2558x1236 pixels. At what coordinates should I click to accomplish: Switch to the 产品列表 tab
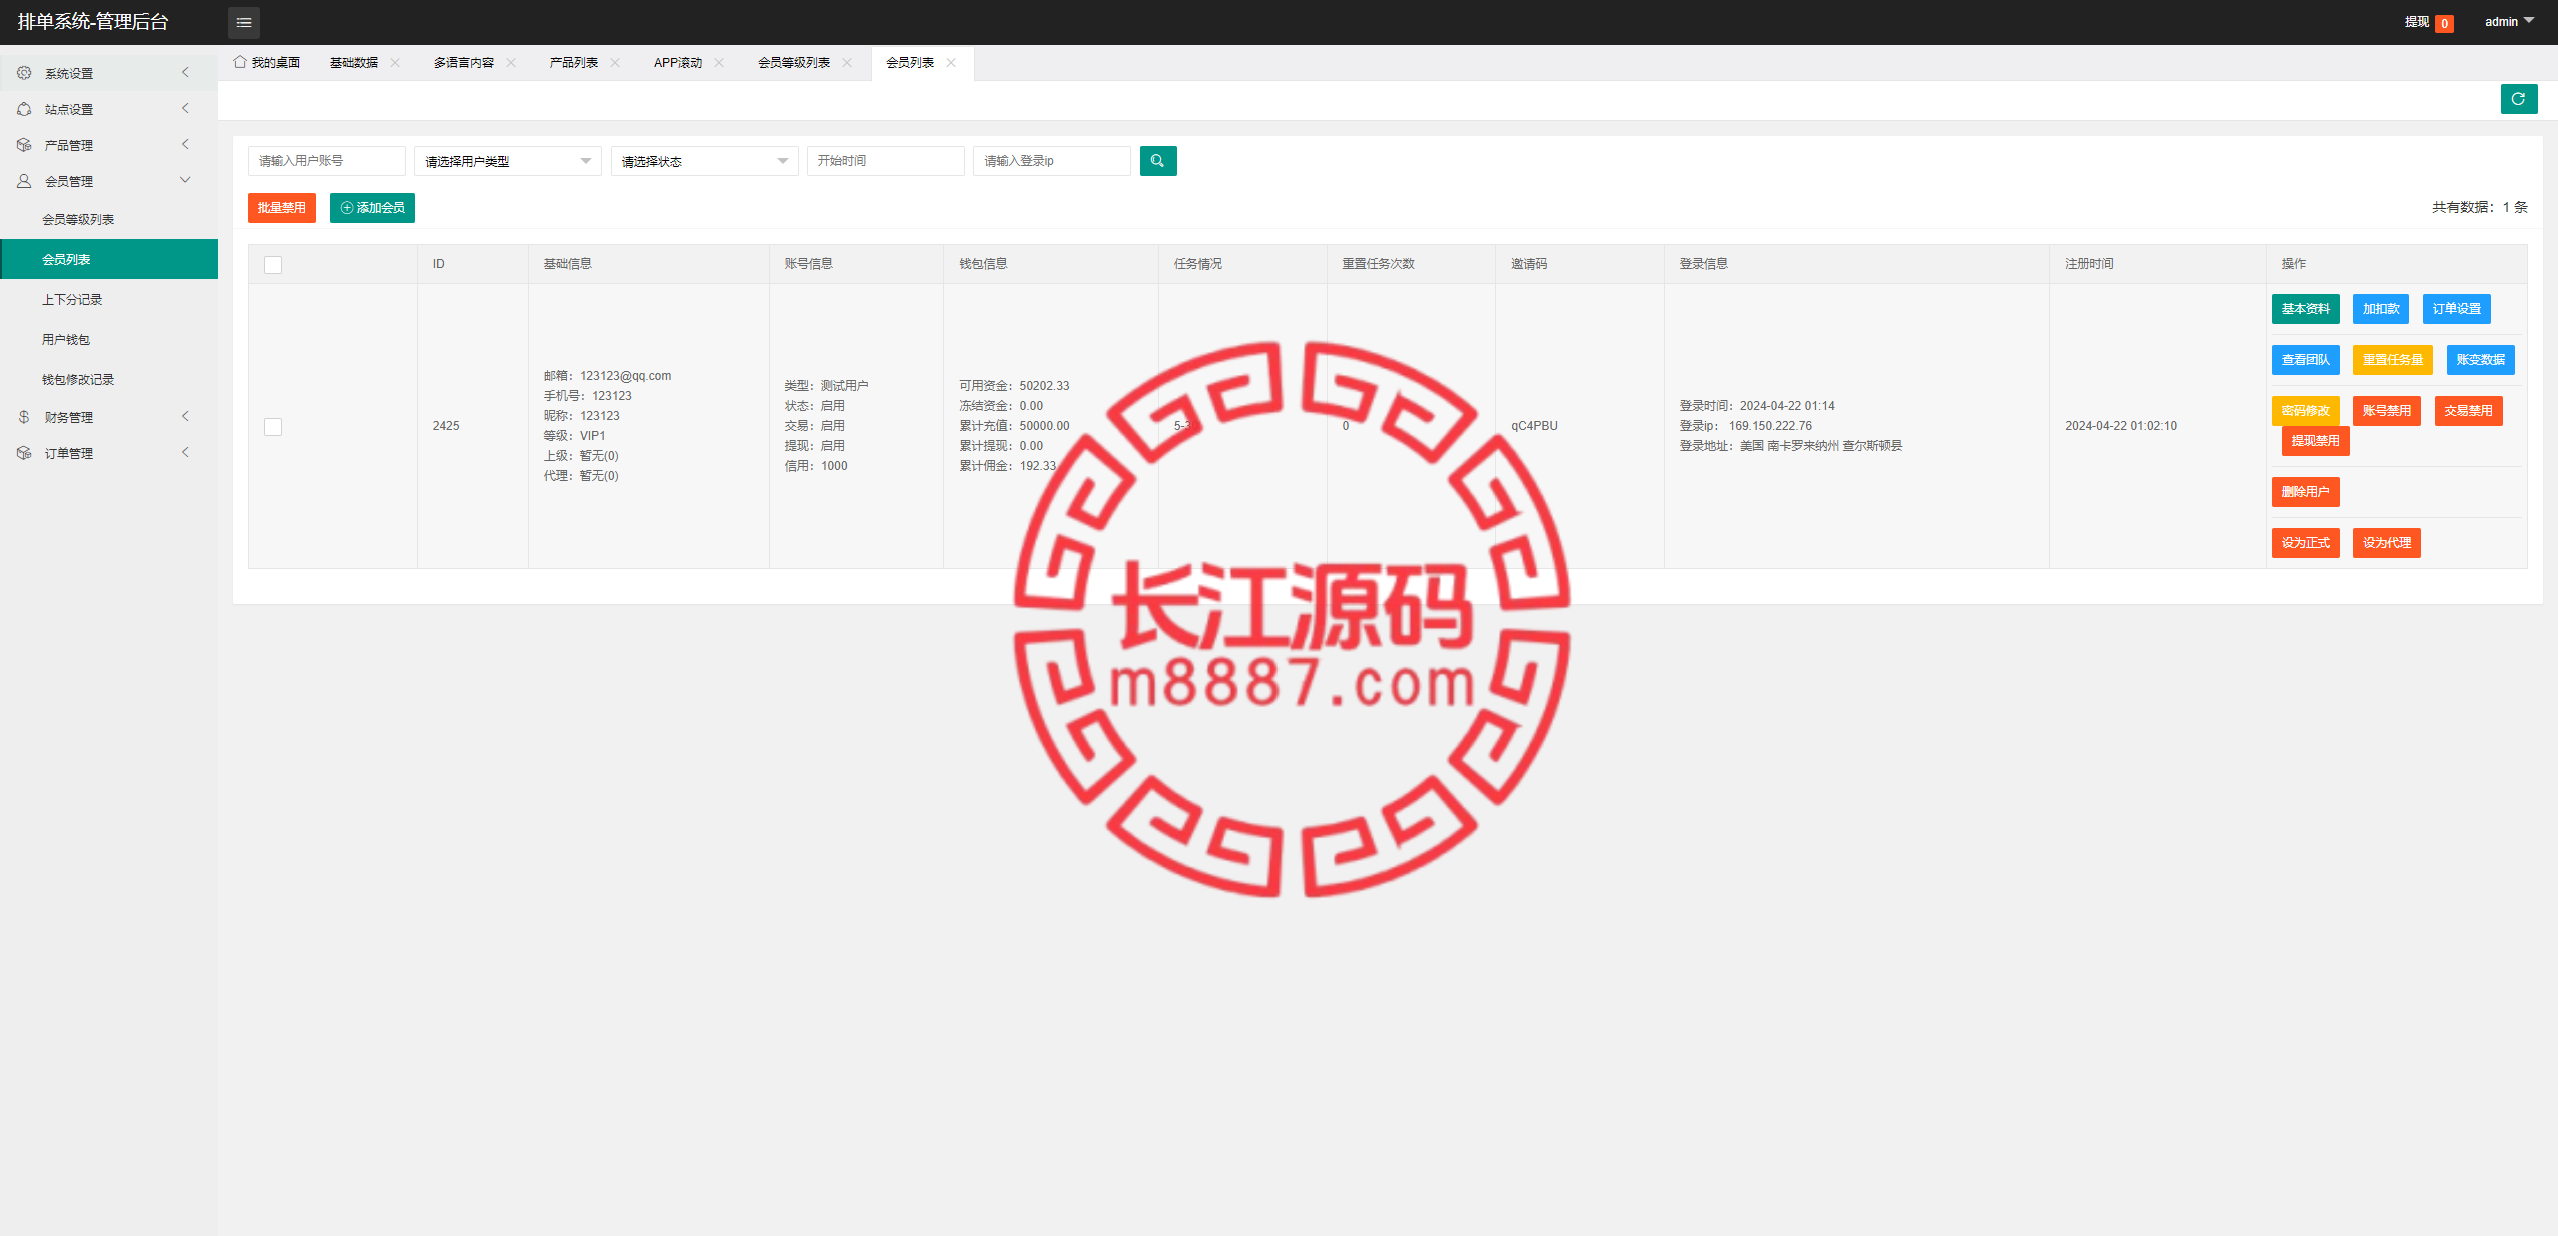pos(574,62)
